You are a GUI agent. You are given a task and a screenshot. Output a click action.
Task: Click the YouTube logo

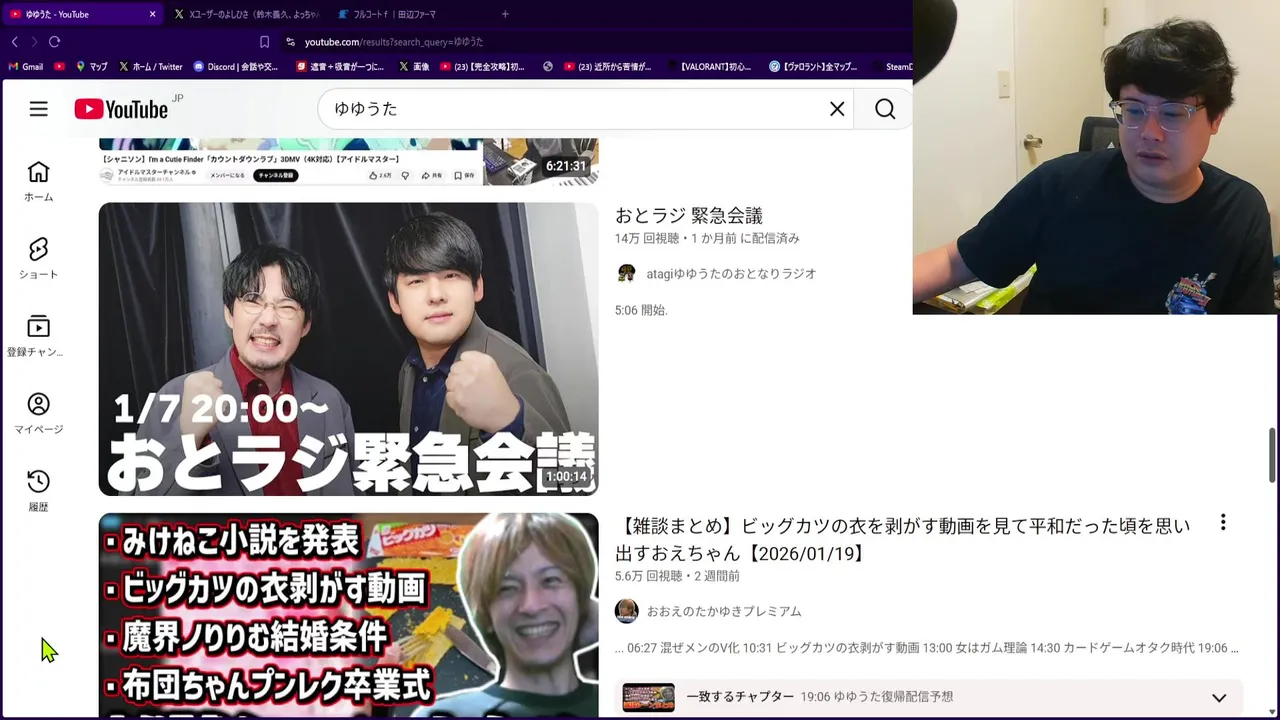tap(121, 109)
